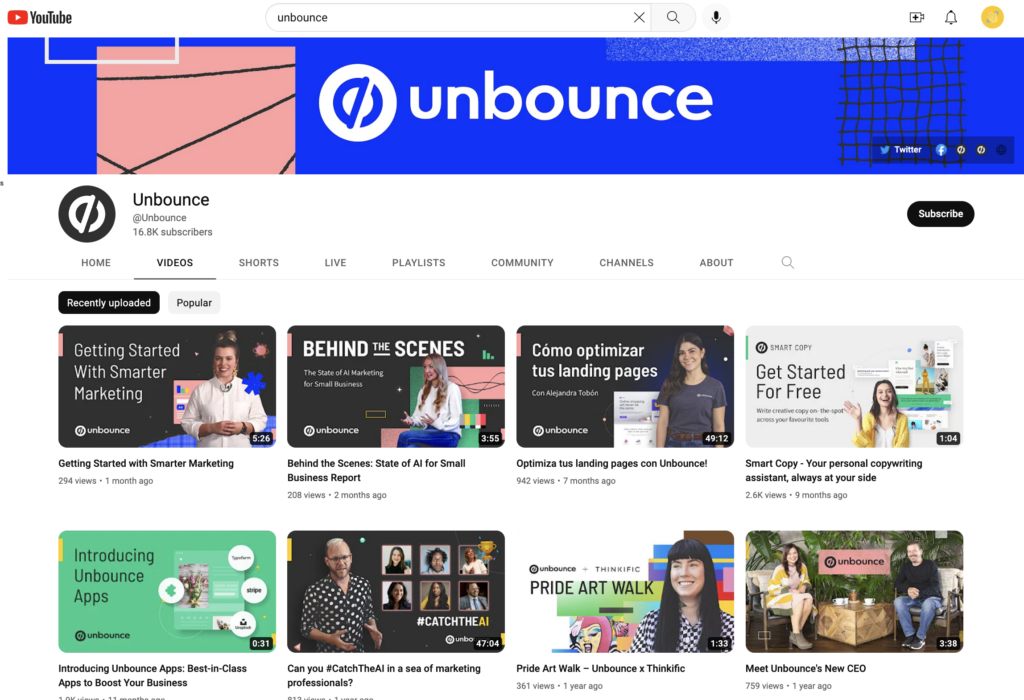Open title Optimiza tus landing pages con Unbounce!

[x=612, y=463]
